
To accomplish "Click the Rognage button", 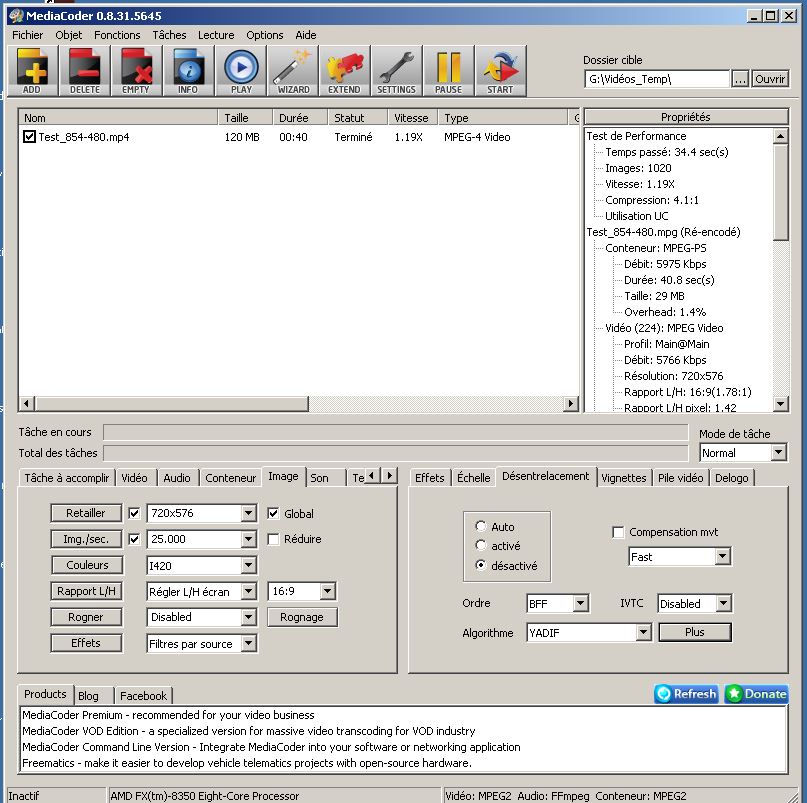I will pyautogui.click(x=301, y=617).
